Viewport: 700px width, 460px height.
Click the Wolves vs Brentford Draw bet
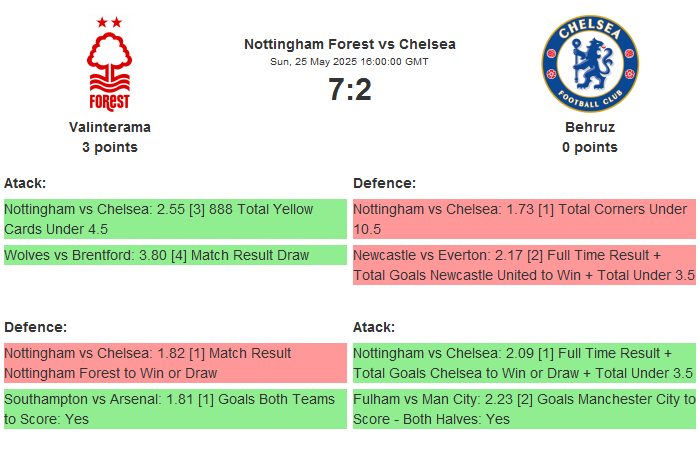coord(175,256)
